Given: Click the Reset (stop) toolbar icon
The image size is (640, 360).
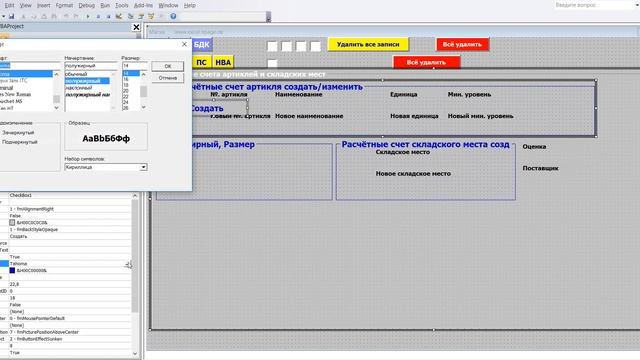Looking at the screenshot, I should [108, 16].
